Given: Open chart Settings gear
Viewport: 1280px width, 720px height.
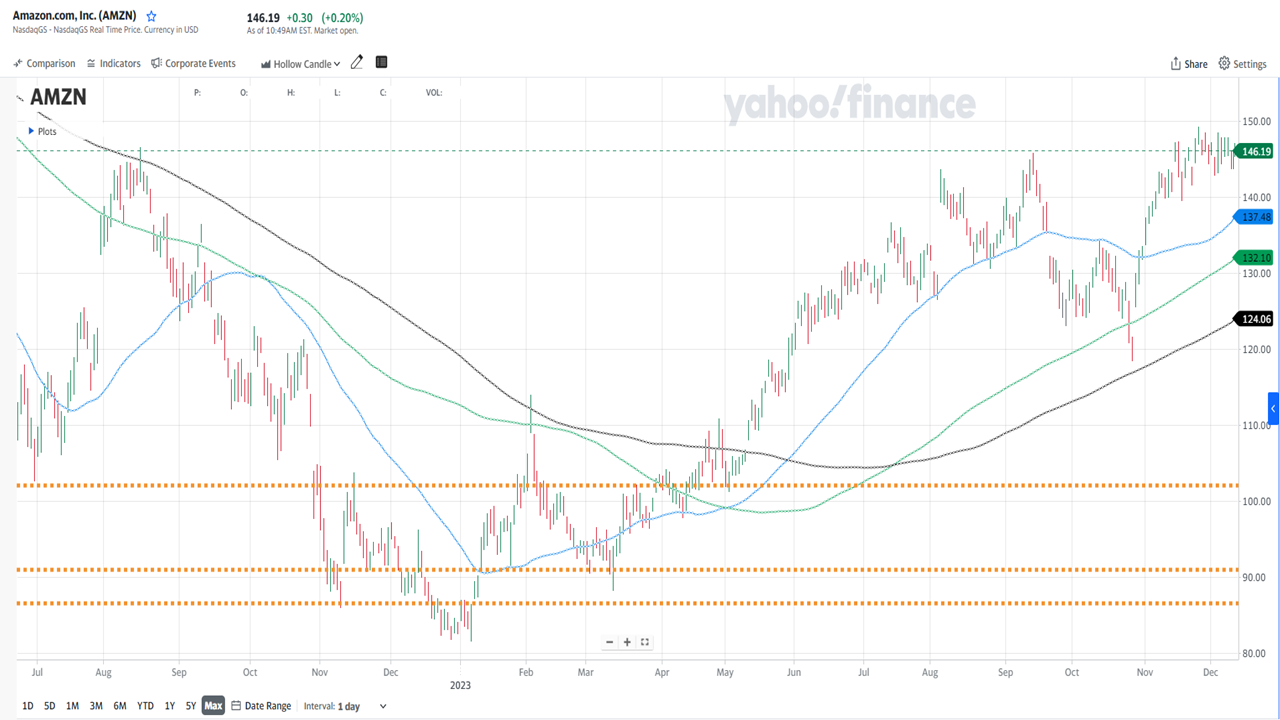Looking at the screenshot, I should pyautogui.click(x=1242, y=64).
